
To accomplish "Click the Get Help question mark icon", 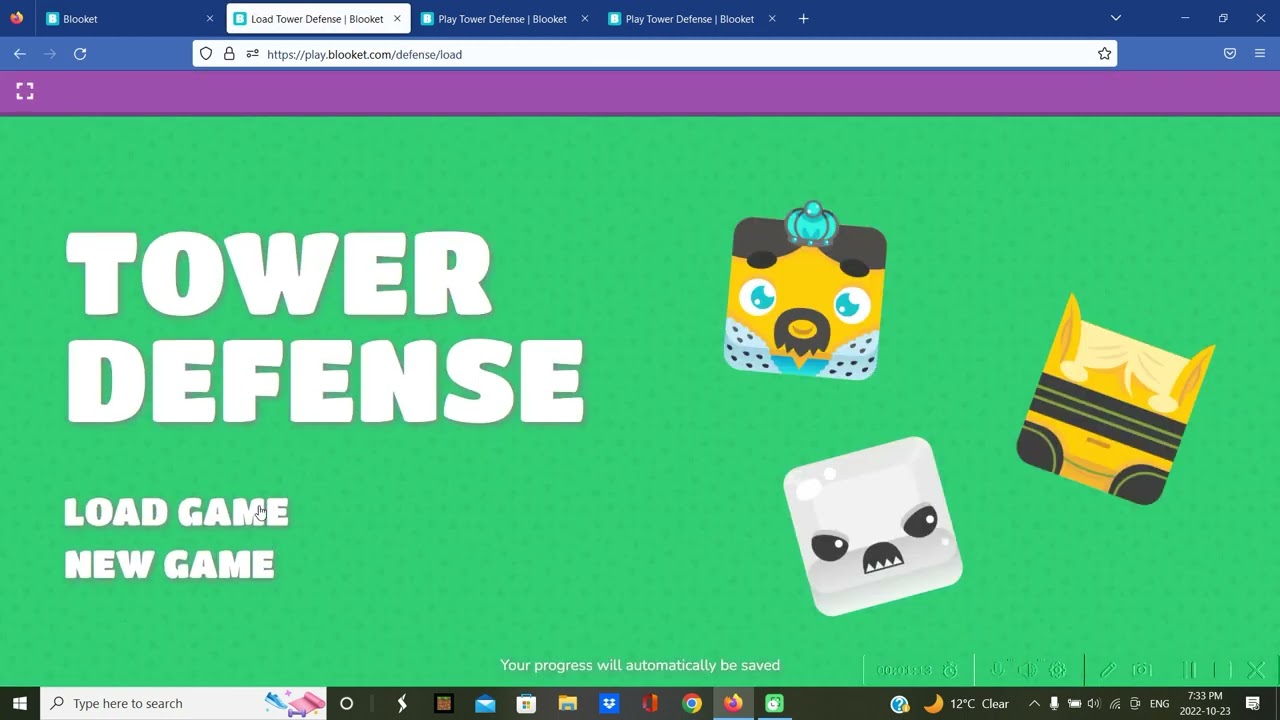I will (899, 704).
